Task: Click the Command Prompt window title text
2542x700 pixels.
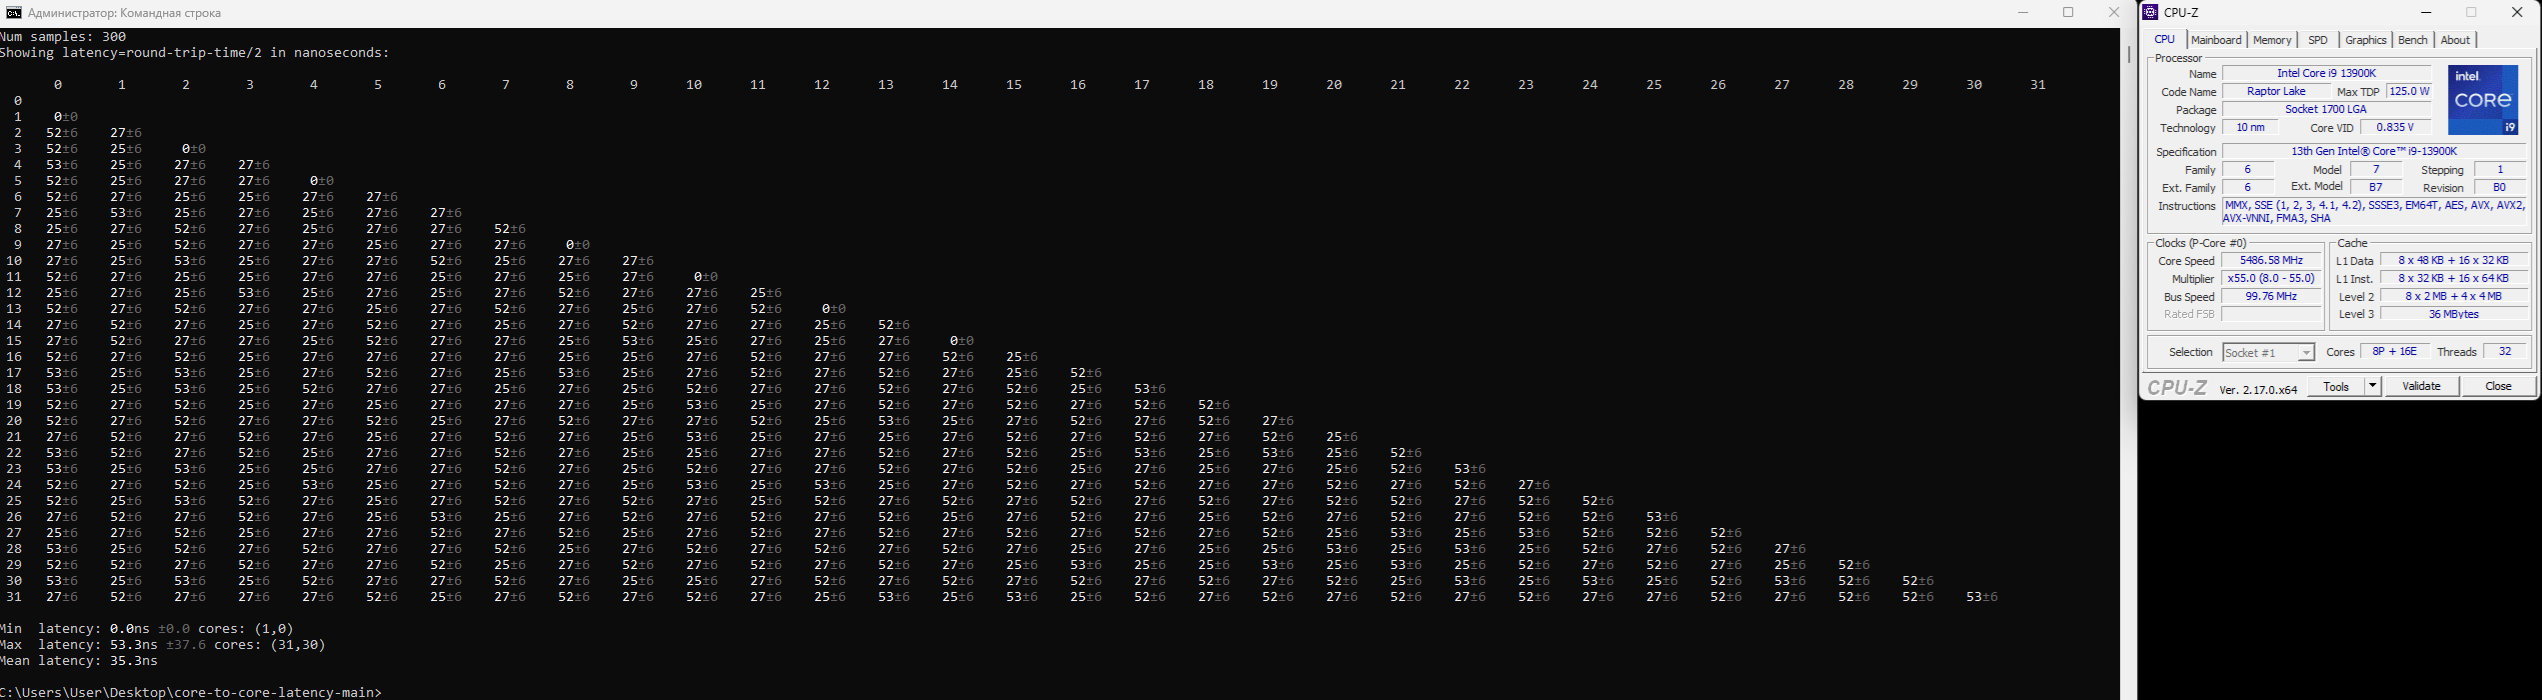Action: [x=125, y=13]
